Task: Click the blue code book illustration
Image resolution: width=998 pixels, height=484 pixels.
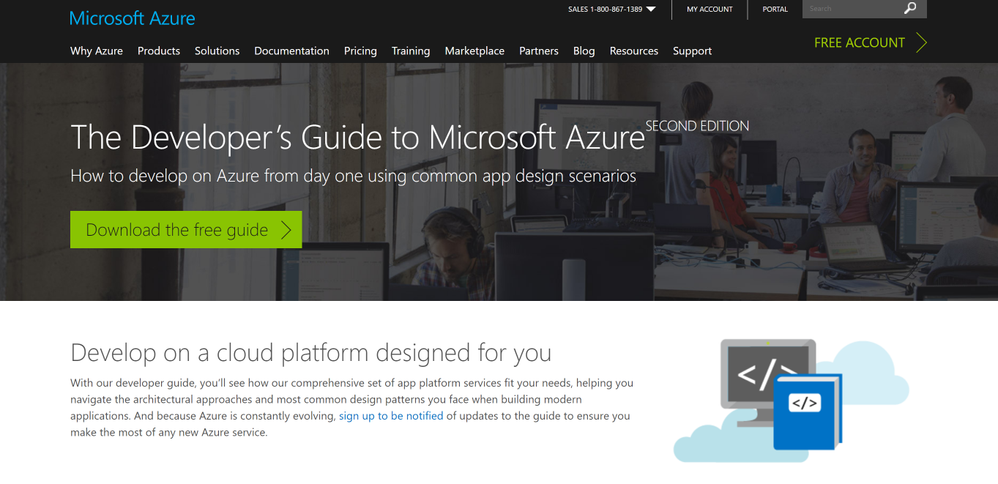Action: 807,411
